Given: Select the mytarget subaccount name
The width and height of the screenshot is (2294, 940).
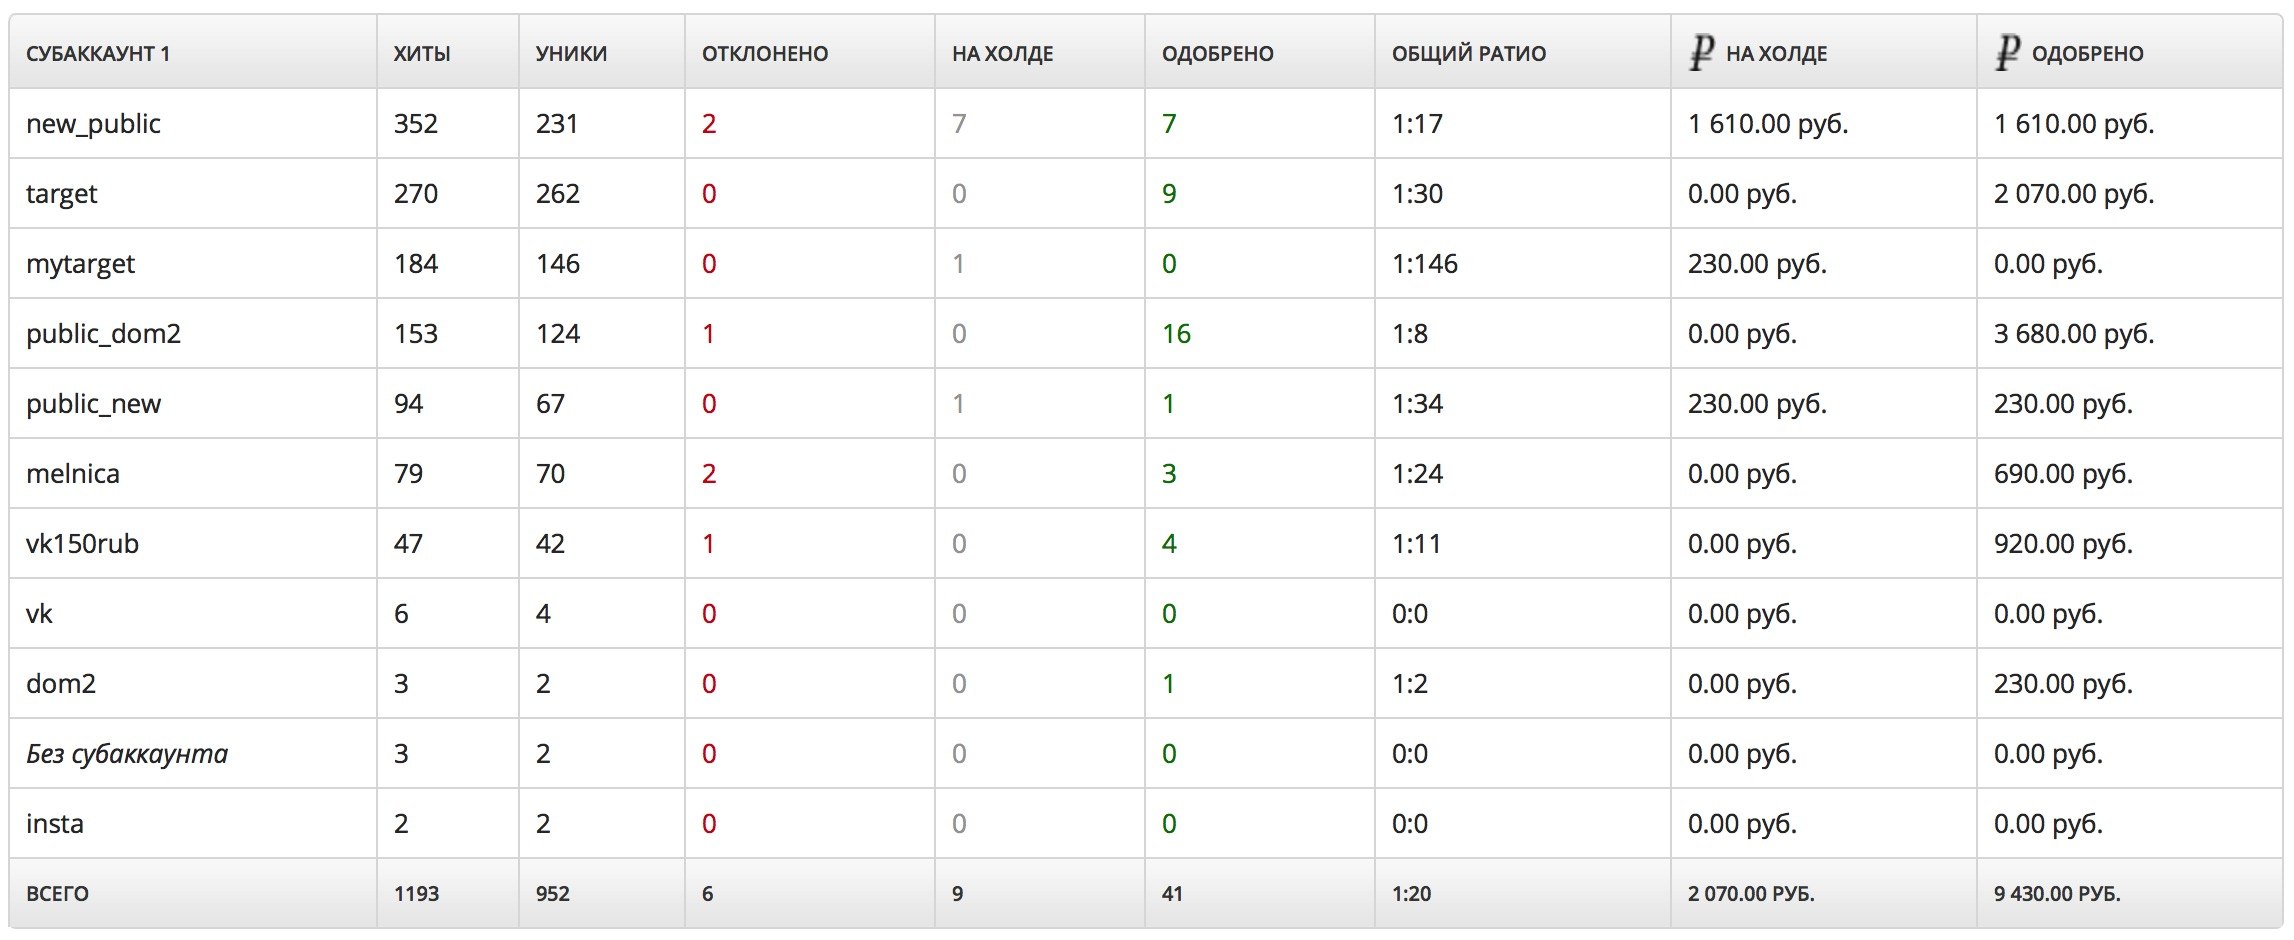Looking at the screenshot, I should click(80, 264).
